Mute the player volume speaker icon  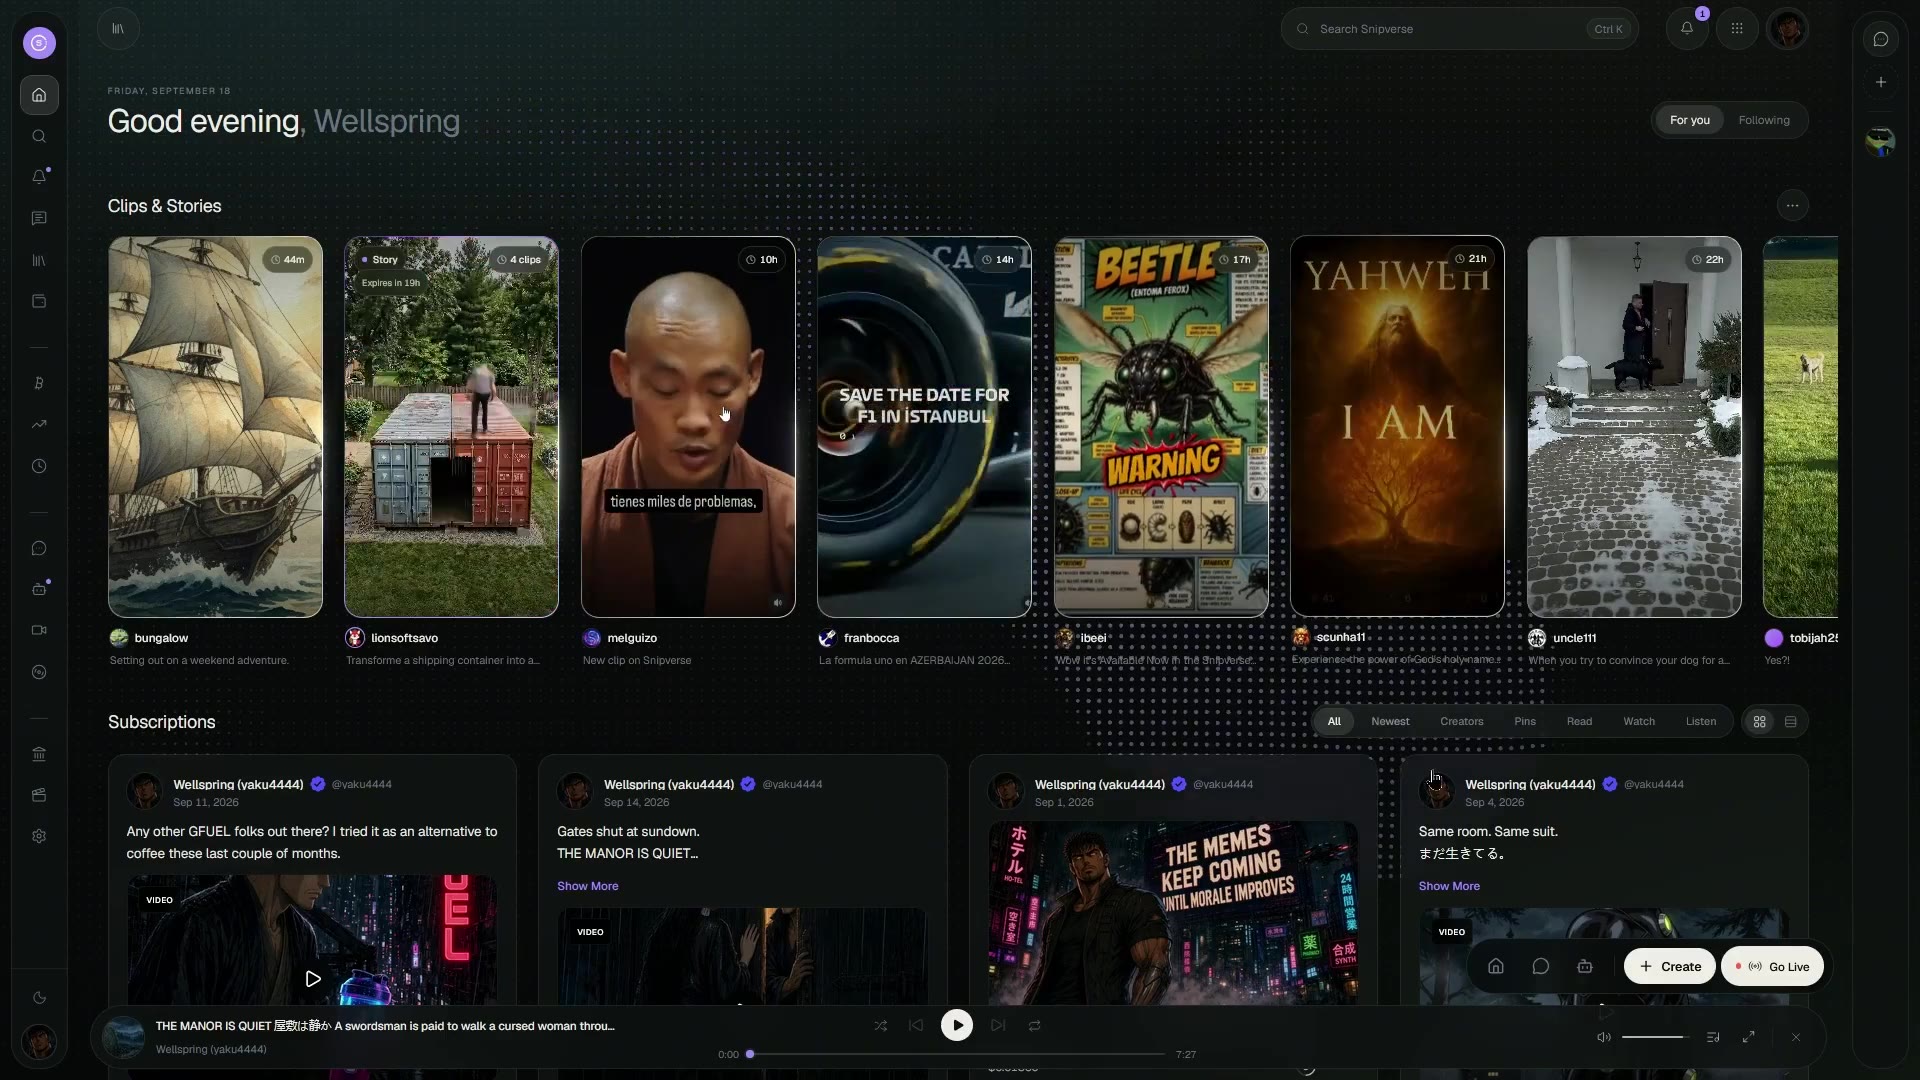1604,1037
